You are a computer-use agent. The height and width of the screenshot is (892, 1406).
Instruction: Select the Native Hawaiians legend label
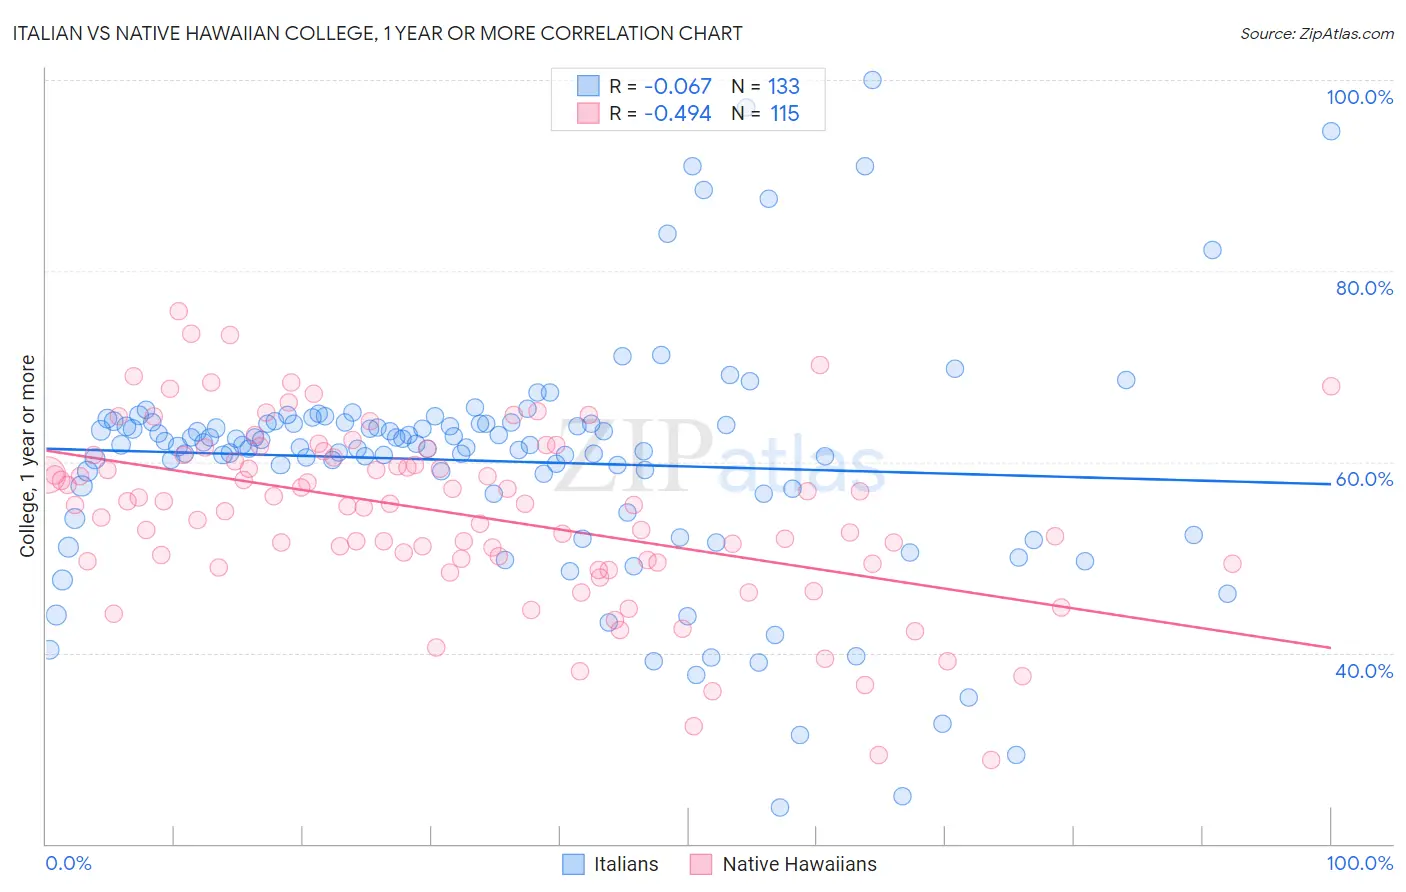tap(799, 864)
